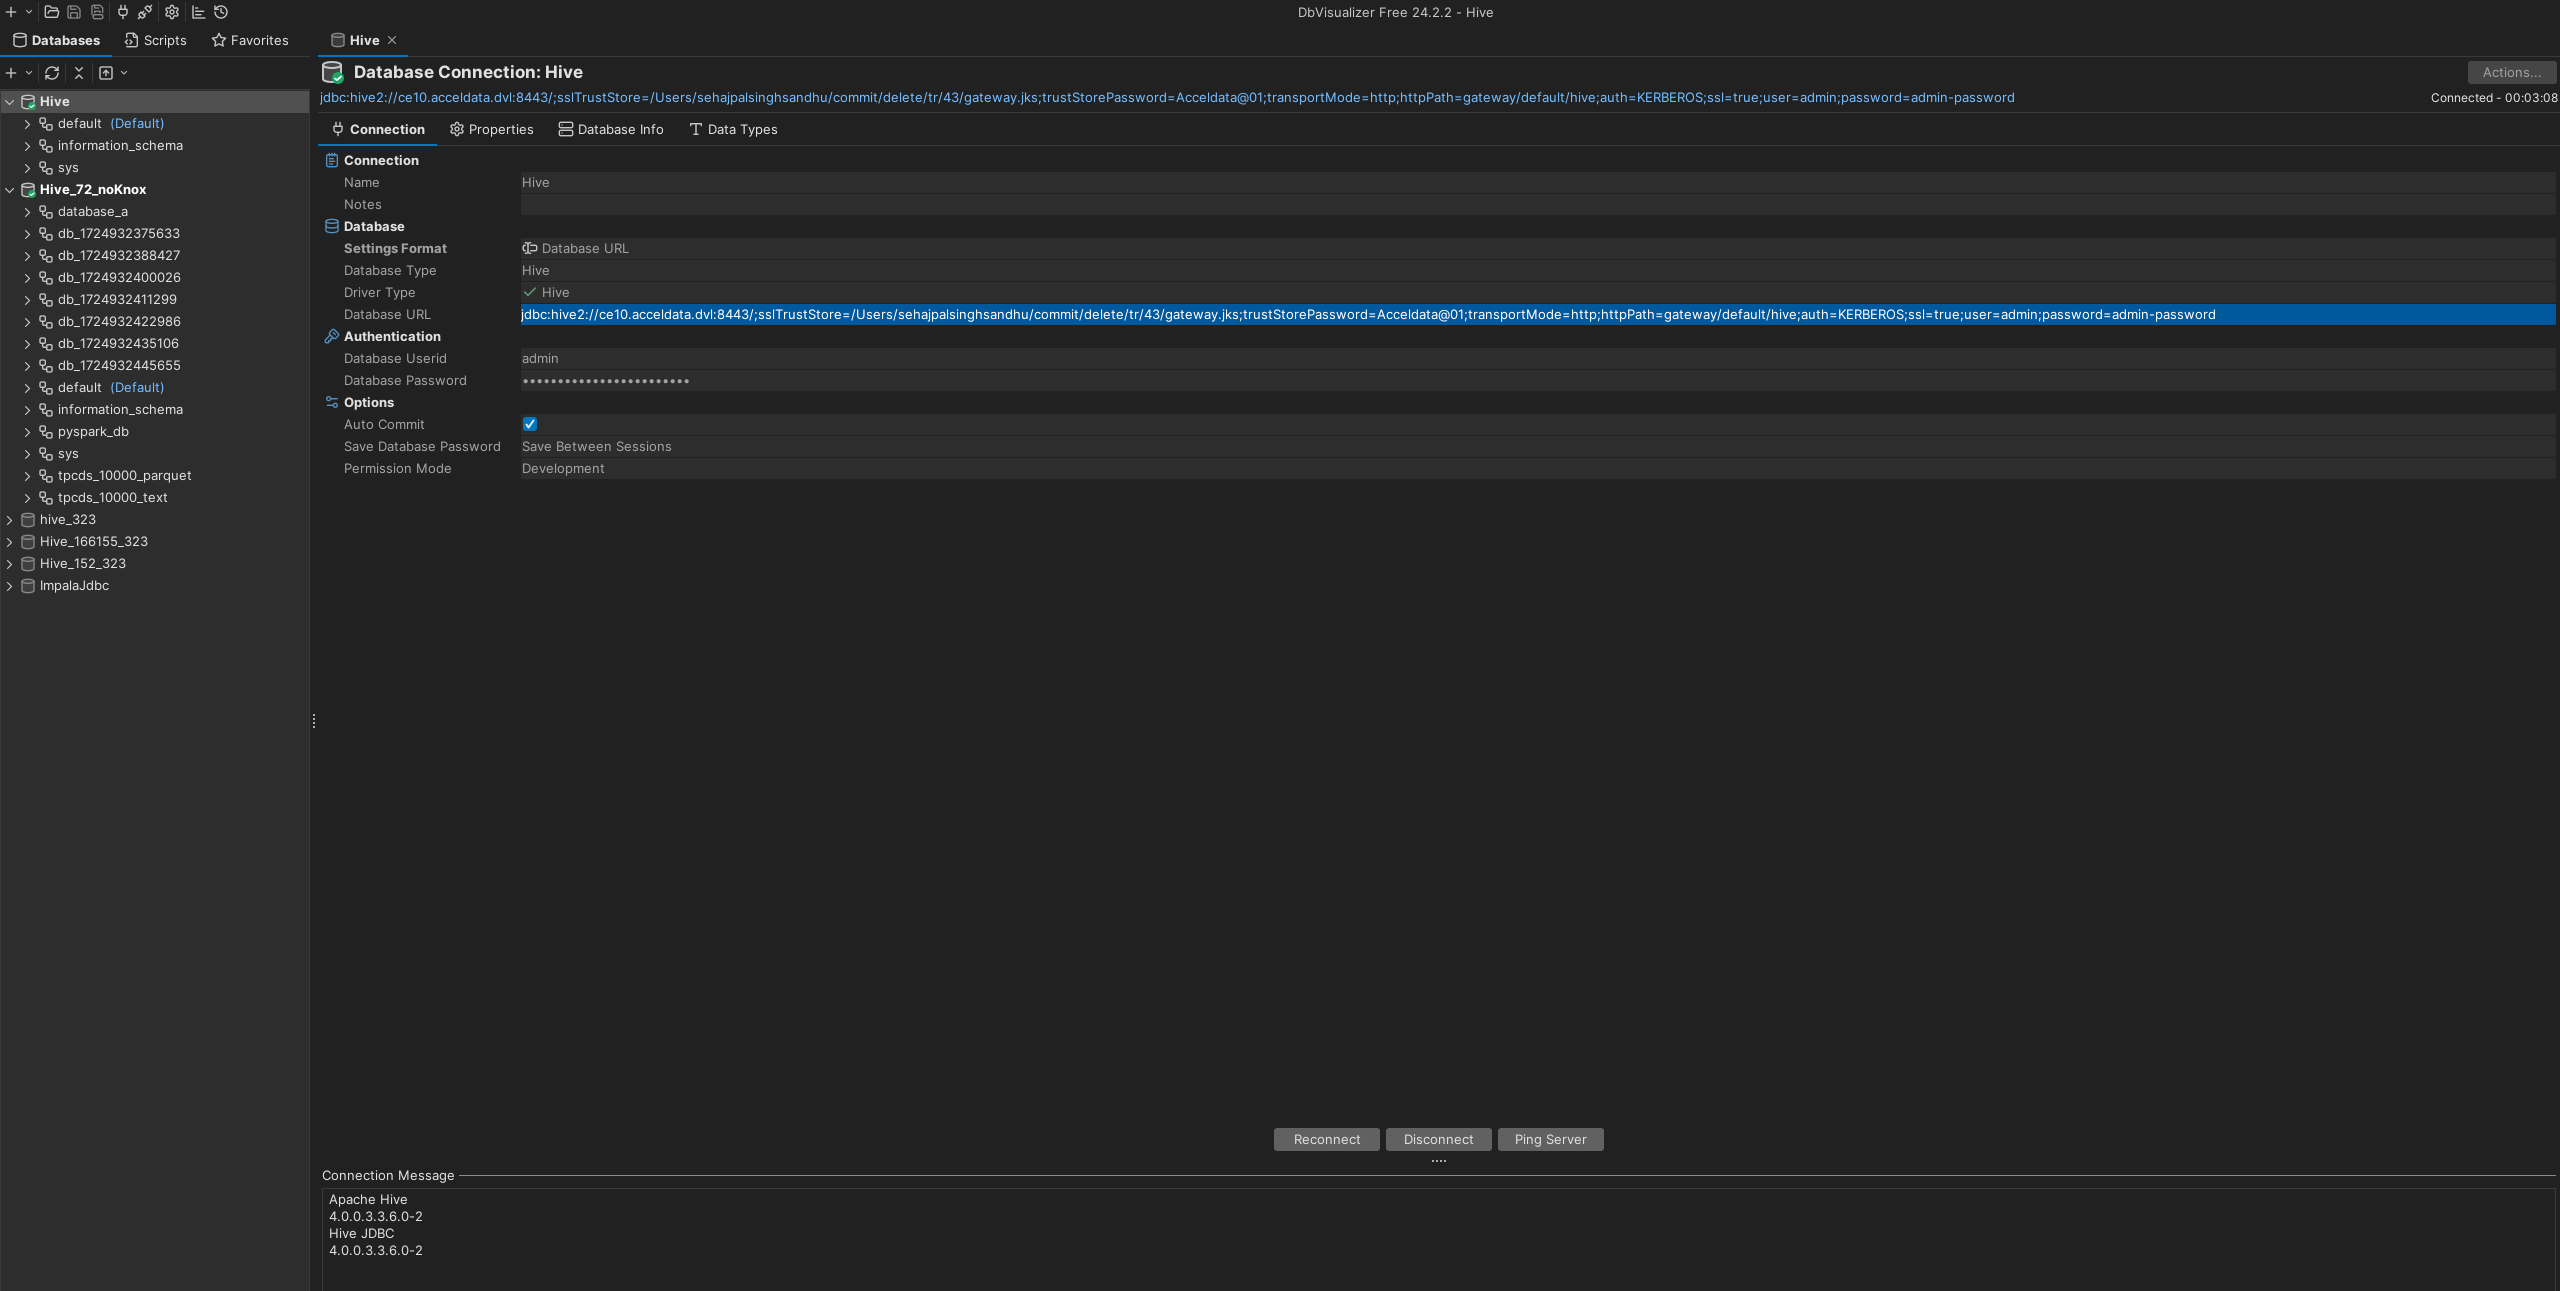Click the single floppy-disk save icon
Image resolution: width=2560 pixels, height=1291 pixels.
(x=74, y=12)
